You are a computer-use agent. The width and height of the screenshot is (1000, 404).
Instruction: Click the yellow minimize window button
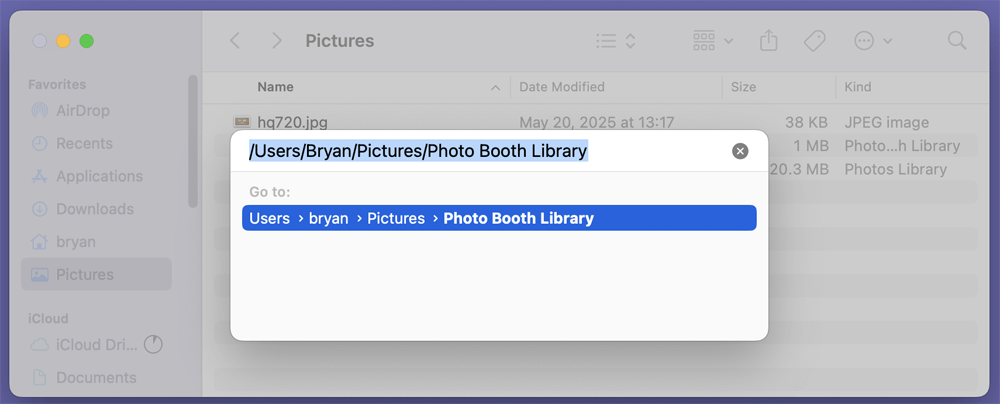coord(63,41)
